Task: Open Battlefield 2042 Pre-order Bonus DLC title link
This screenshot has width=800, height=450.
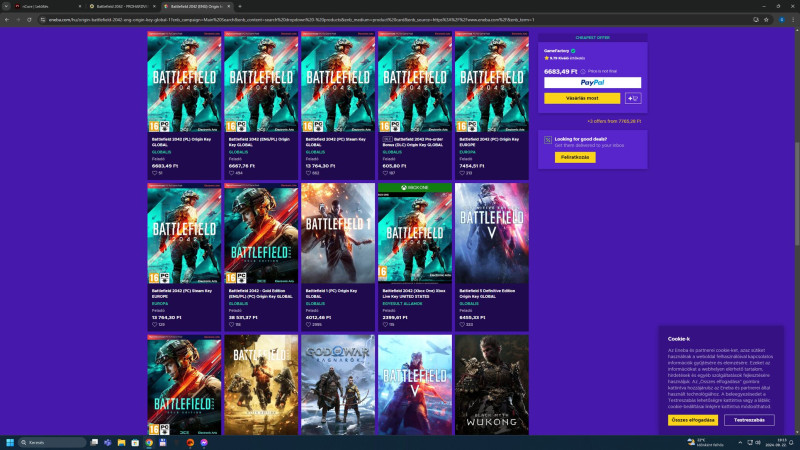Action: 413,141
